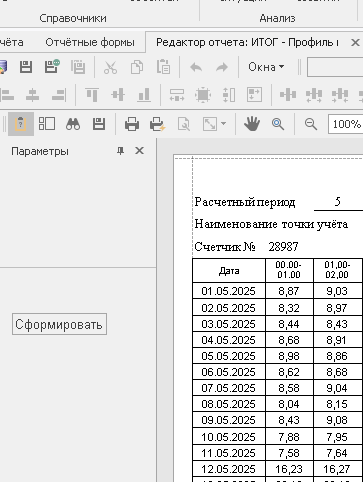Click Save-as icon with green badge
The width and height of the screenshot is (363, 482).
pyautogui.click(x=52, y=67)
